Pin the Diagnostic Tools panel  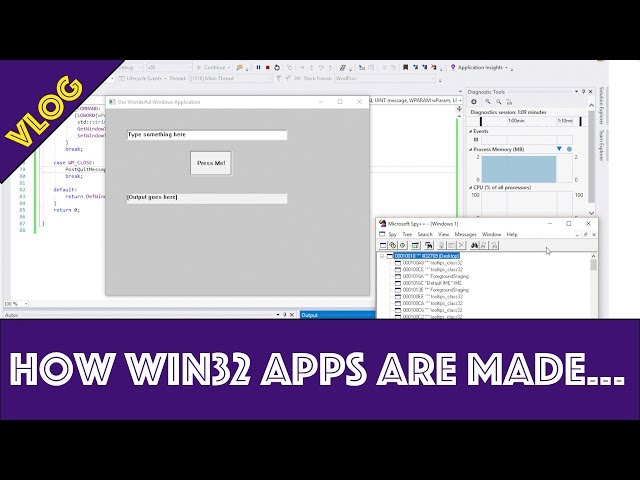point(583,92)
